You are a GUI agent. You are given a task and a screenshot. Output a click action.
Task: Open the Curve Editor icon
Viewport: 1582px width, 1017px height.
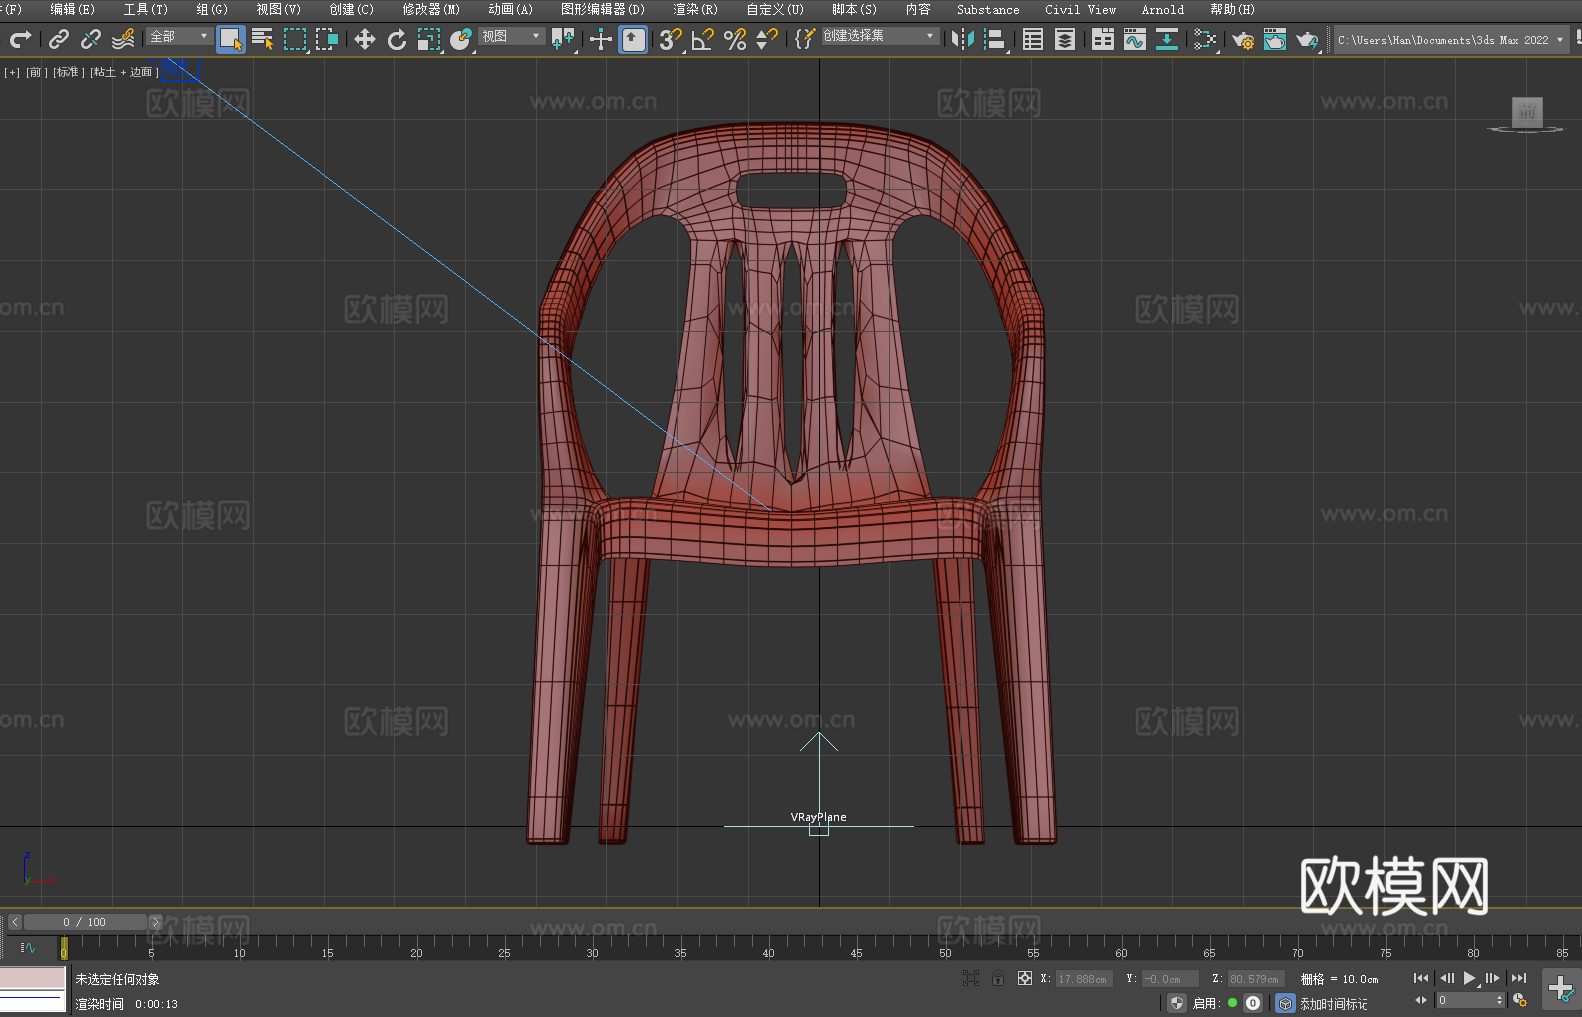point(1135,39)
